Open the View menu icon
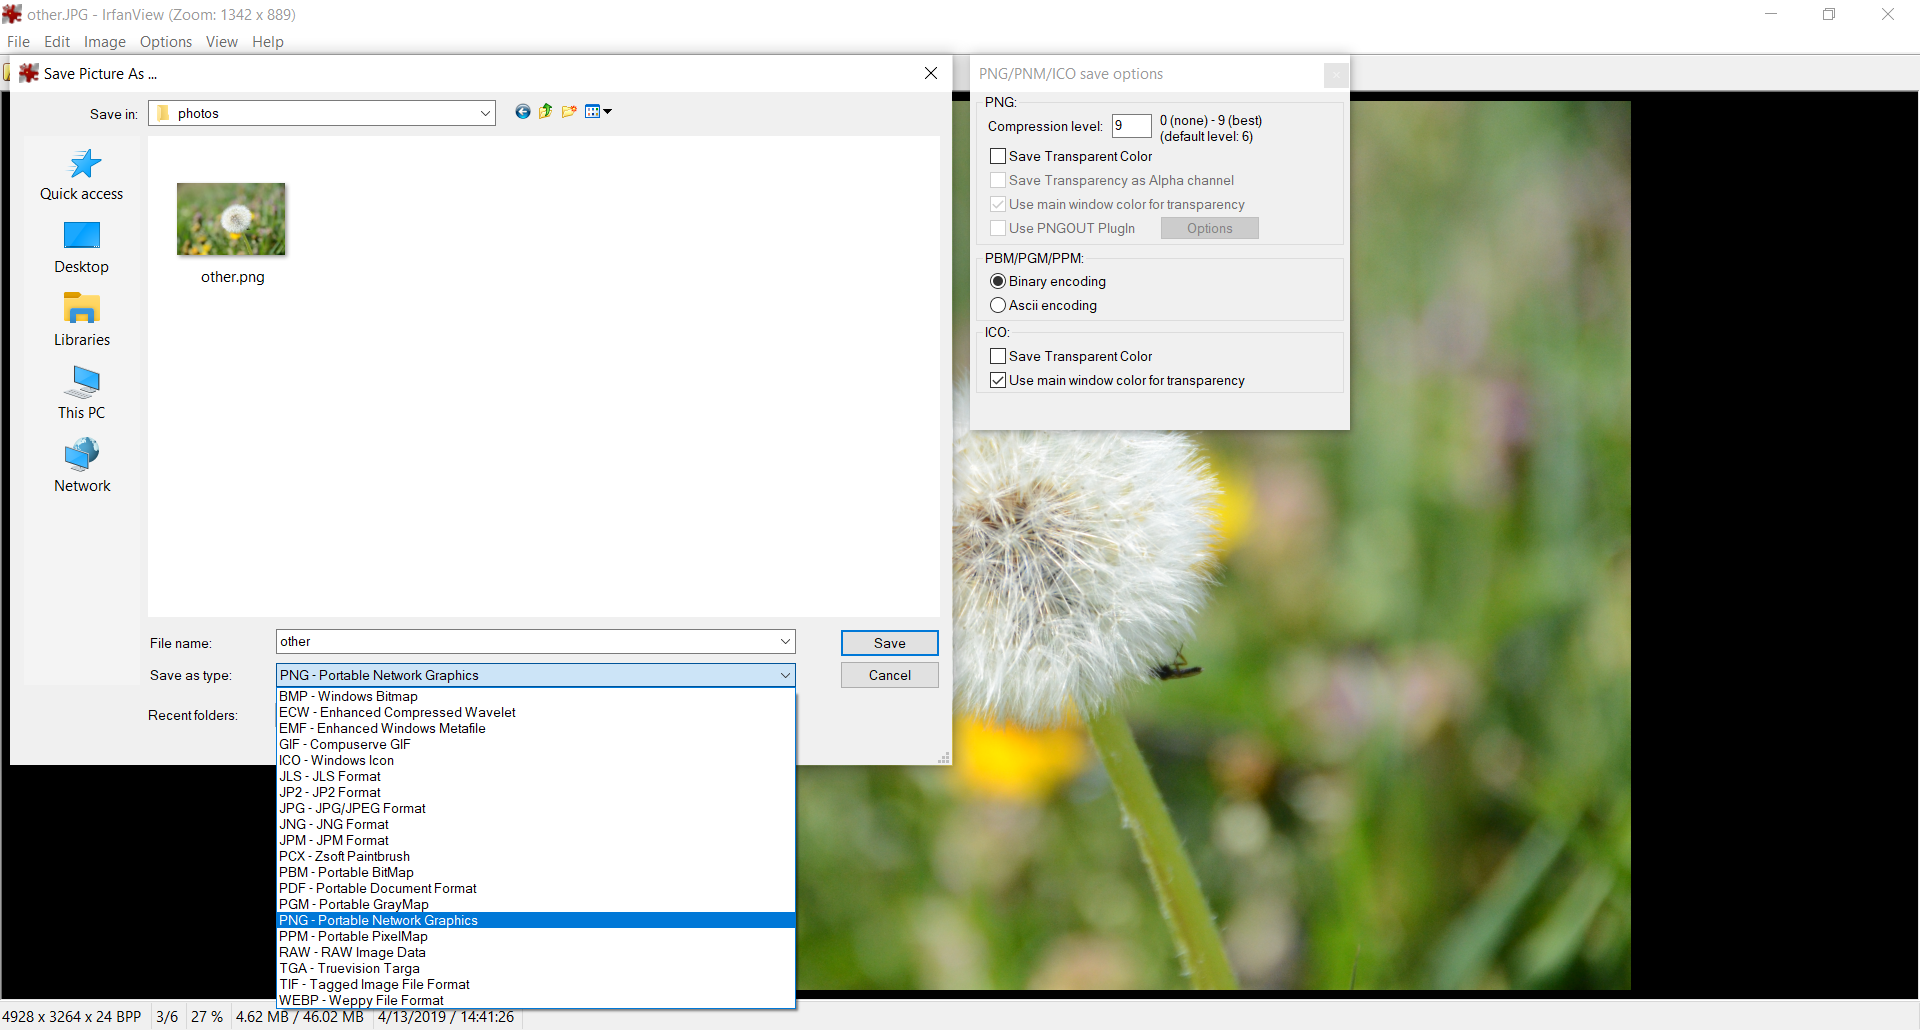 [x=598, y=112]
